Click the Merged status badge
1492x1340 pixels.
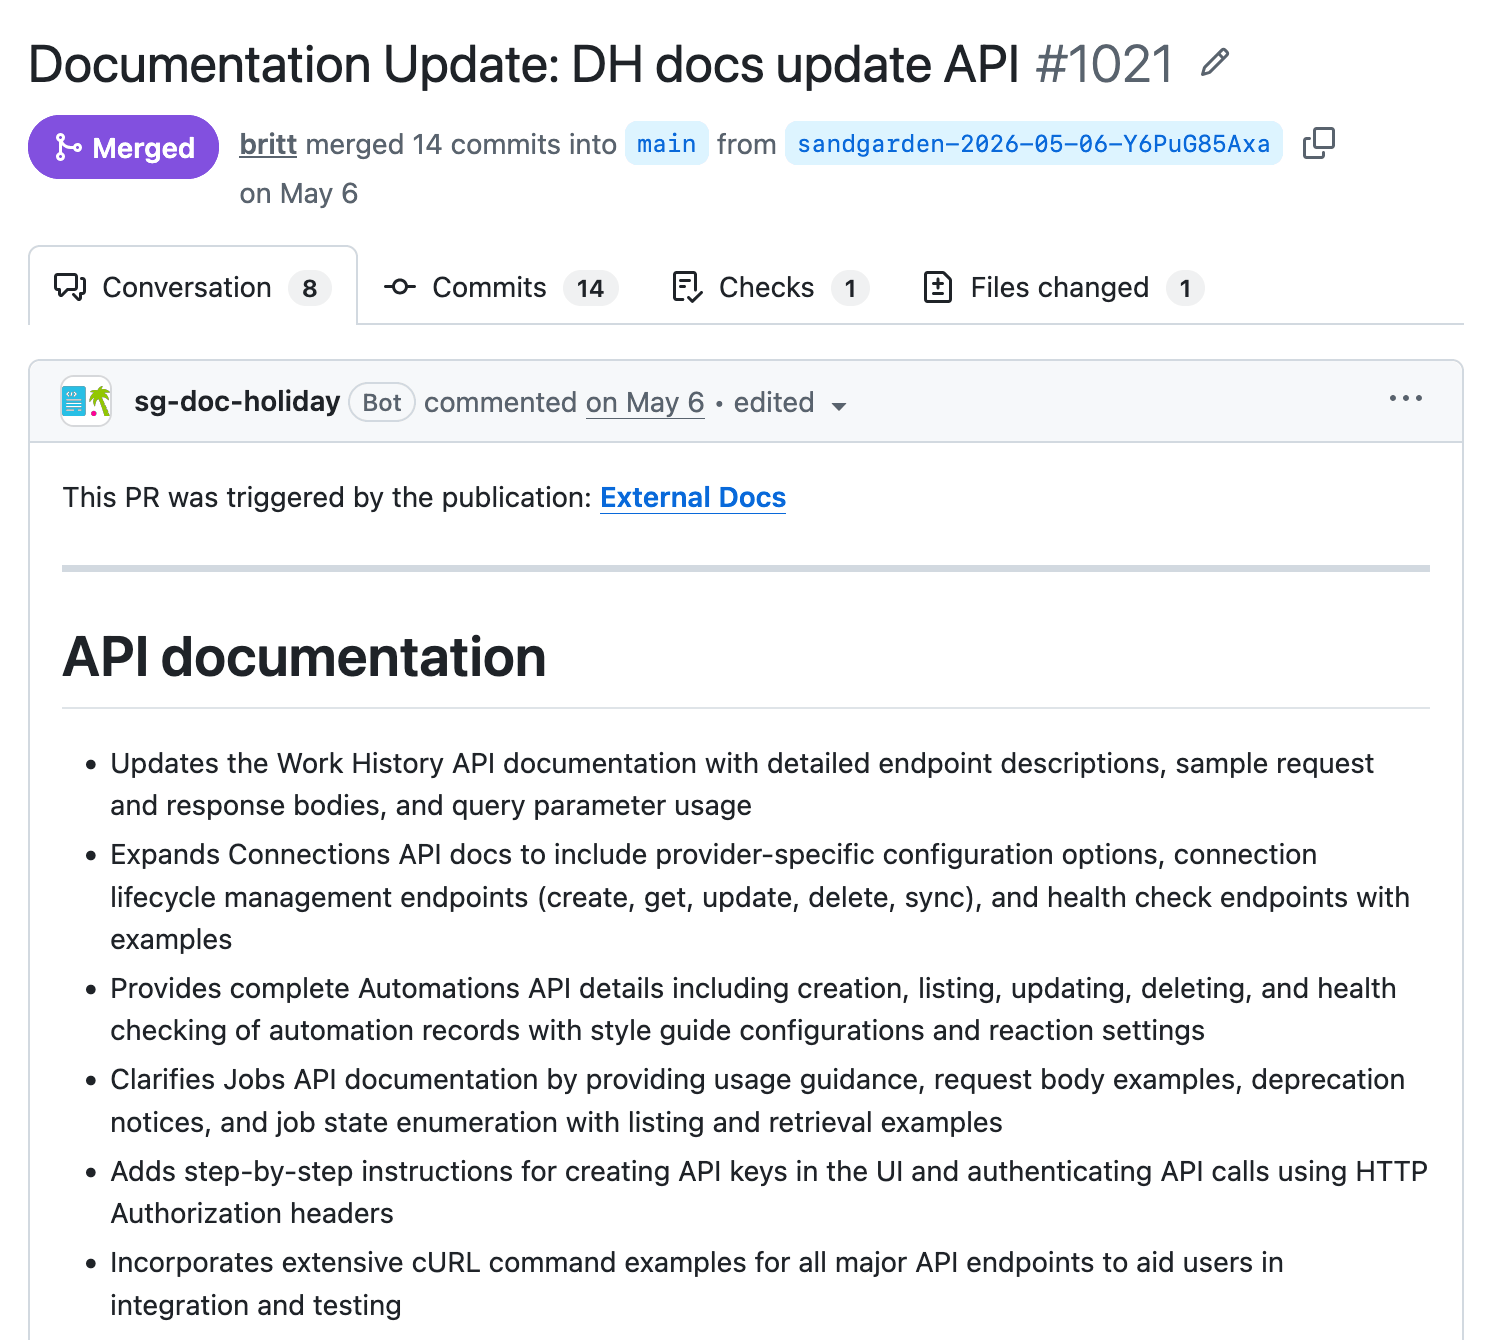click(x=123, y=147)
